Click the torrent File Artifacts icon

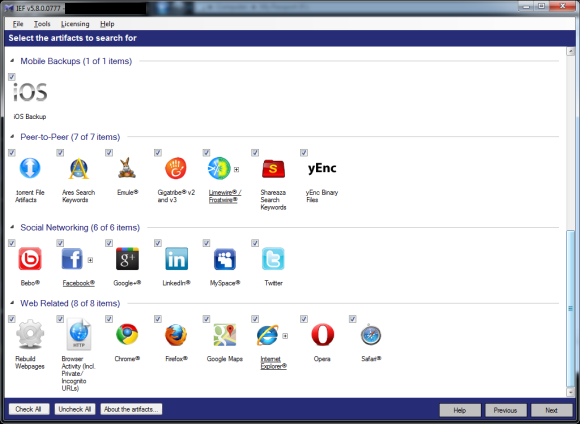[x=30, y=168]
